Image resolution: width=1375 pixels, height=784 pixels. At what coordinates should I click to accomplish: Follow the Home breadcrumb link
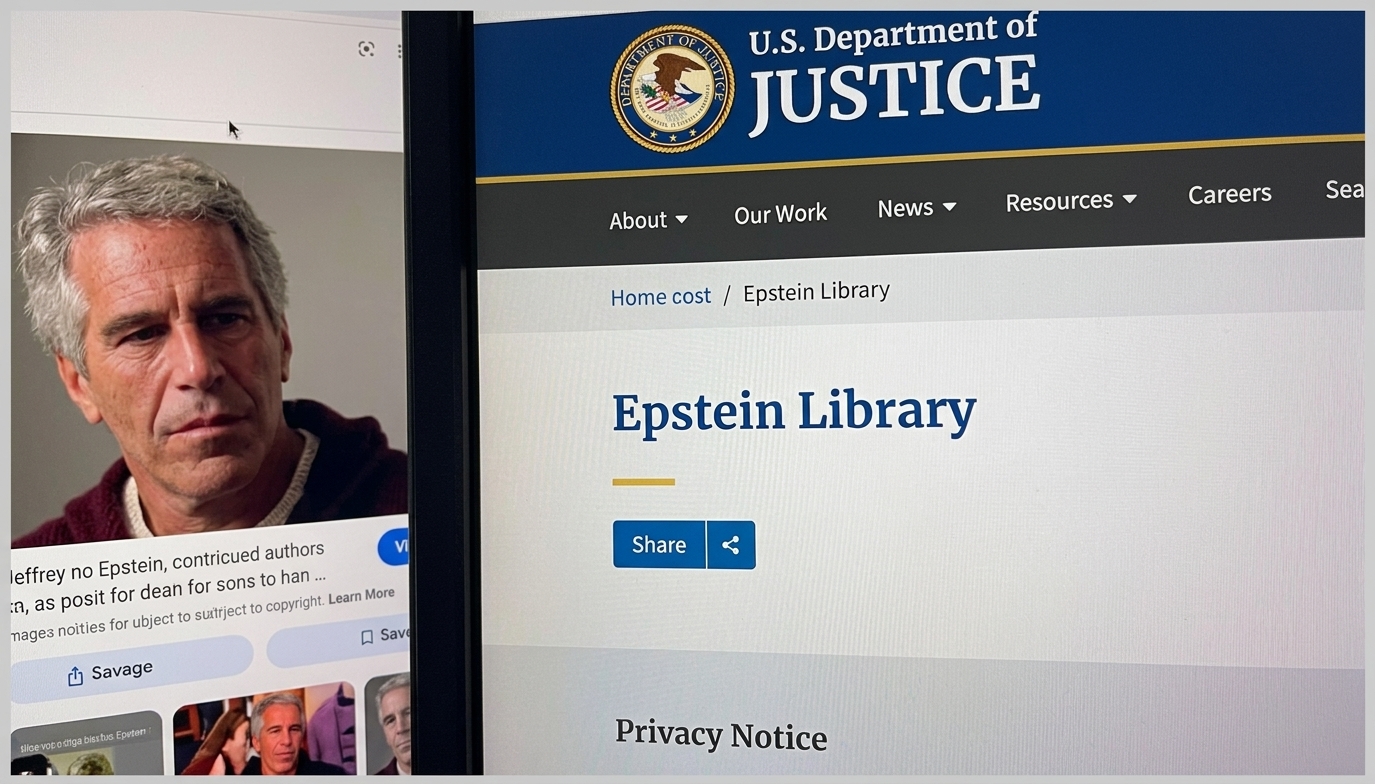click(660, 296)
